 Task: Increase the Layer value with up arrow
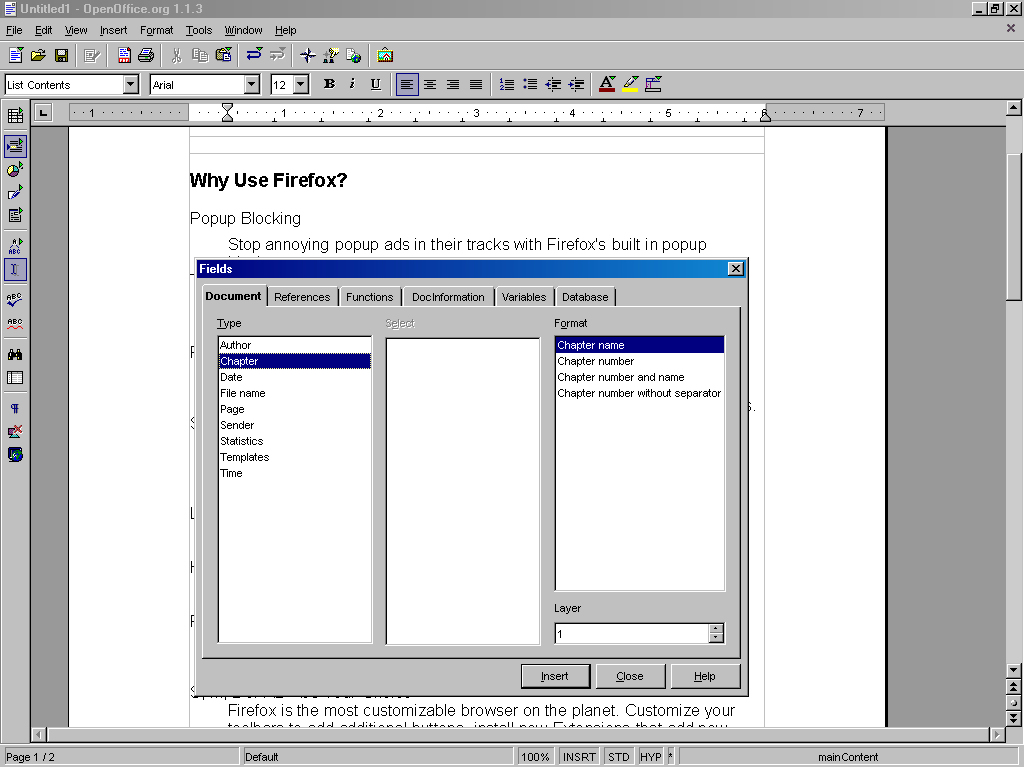coord(715,629)
